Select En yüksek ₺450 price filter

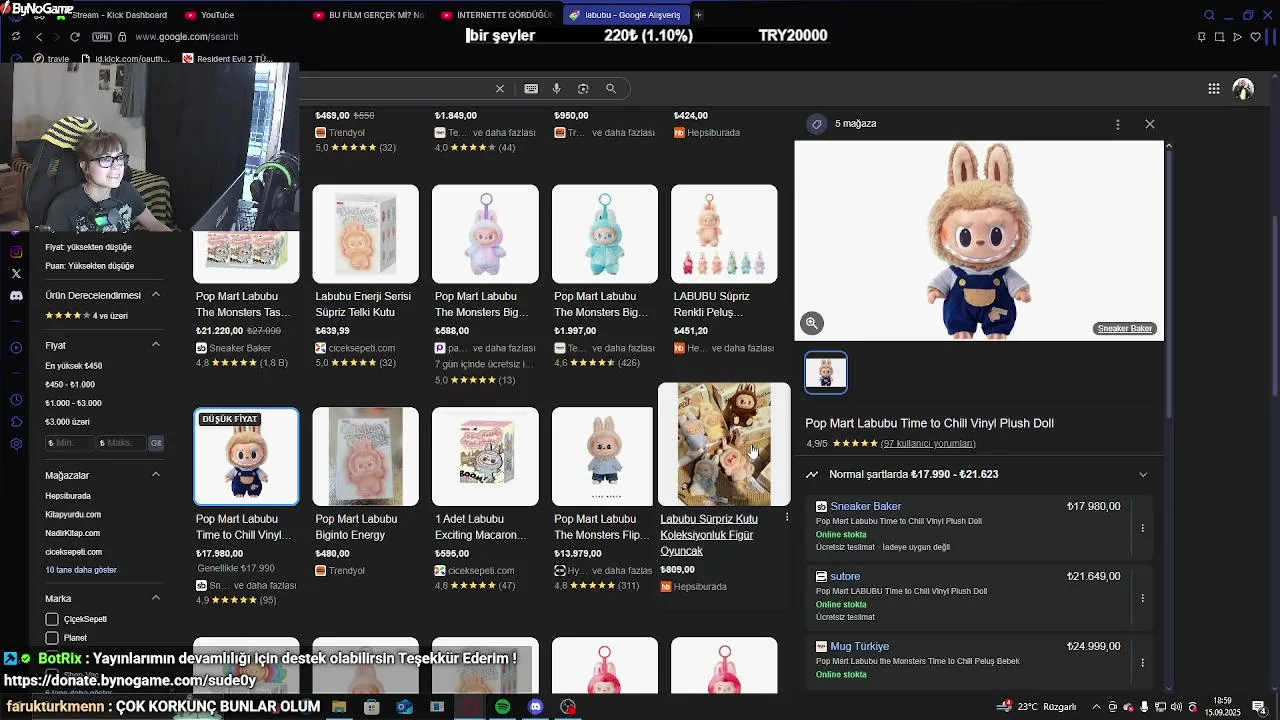click(x=73, y=366)
